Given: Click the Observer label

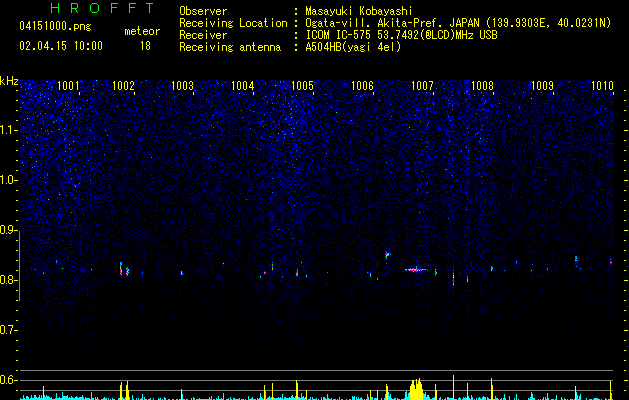Looking at the screenshot, I should [x=203, y=11].
